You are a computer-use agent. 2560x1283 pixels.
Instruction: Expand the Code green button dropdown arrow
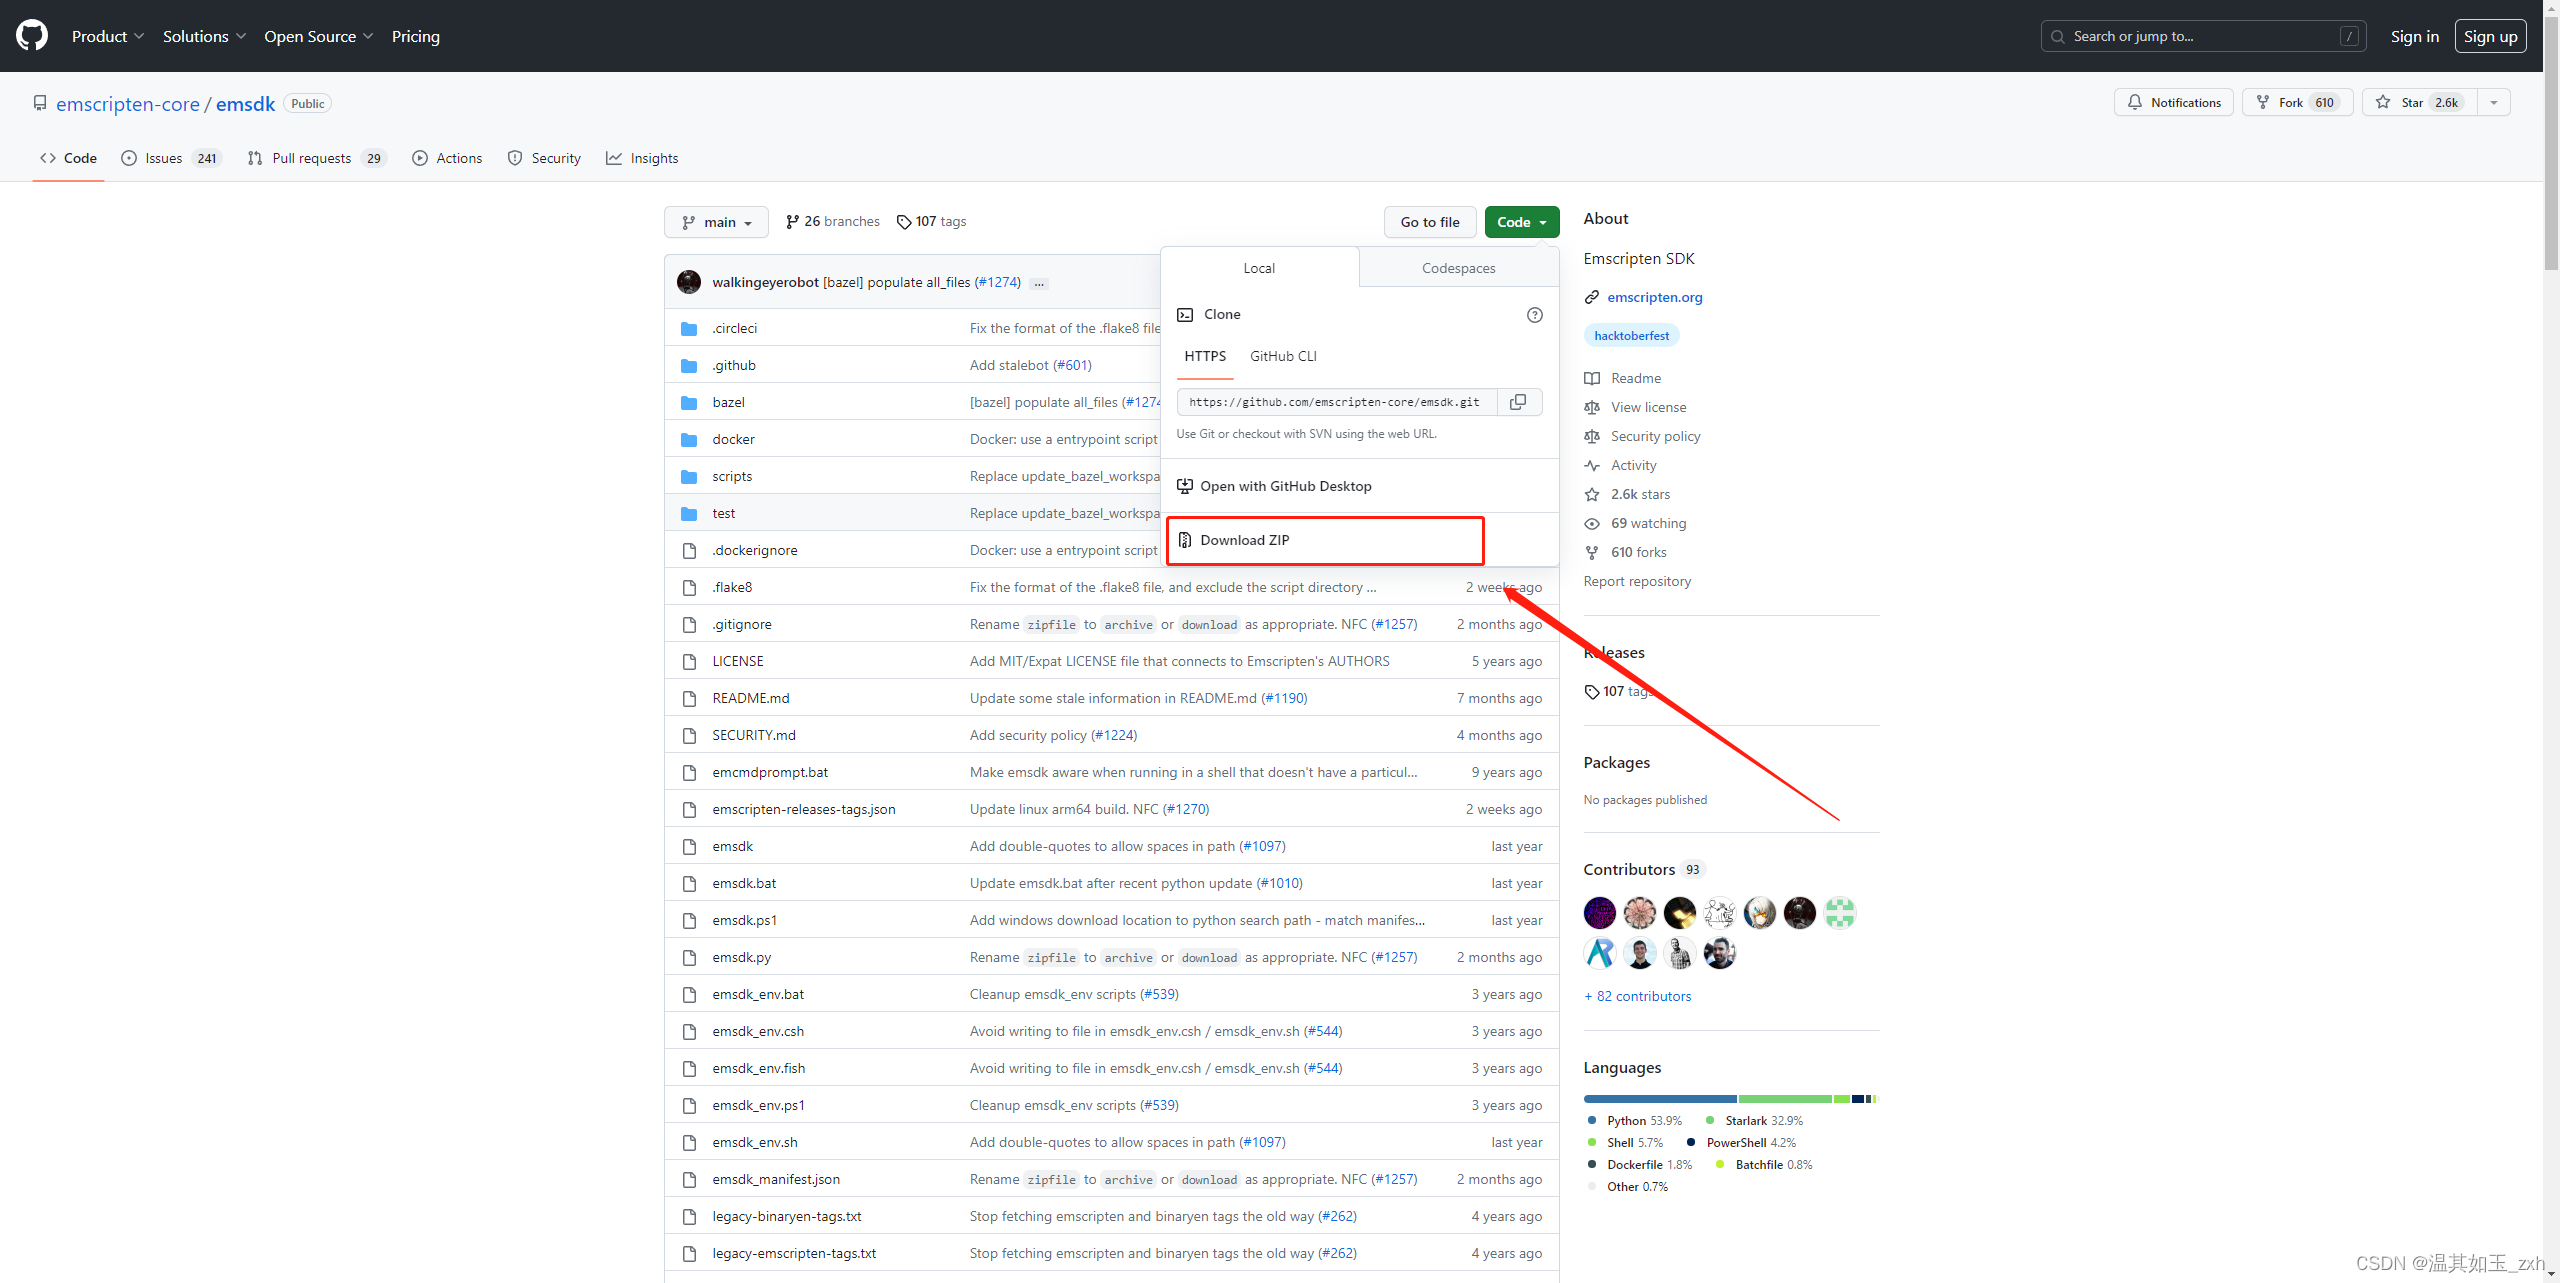coord(1544,221)
